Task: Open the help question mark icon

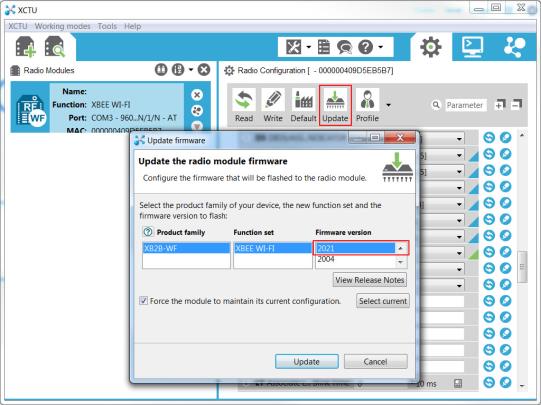Action: tap(365, 47)
